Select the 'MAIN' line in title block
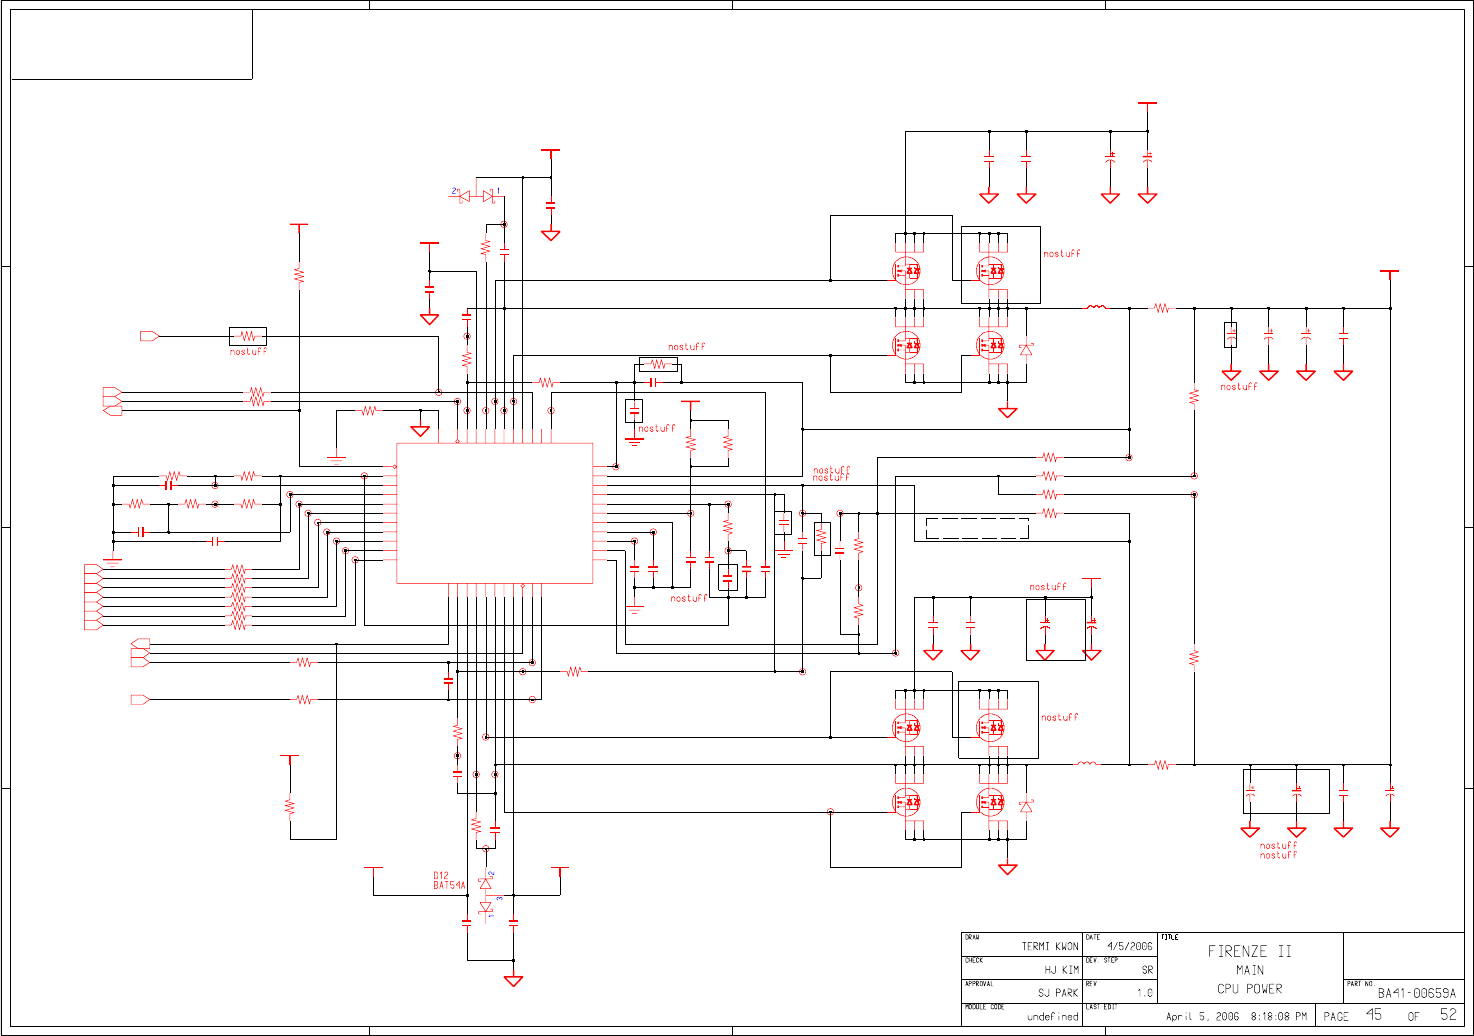1474x1036 pixels. coord(1249,970)
